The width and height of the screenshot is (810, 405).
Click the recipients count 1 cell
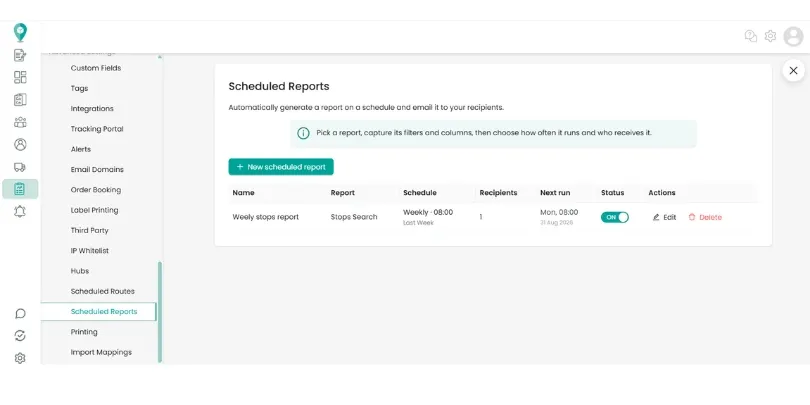(x=481, y=217)
